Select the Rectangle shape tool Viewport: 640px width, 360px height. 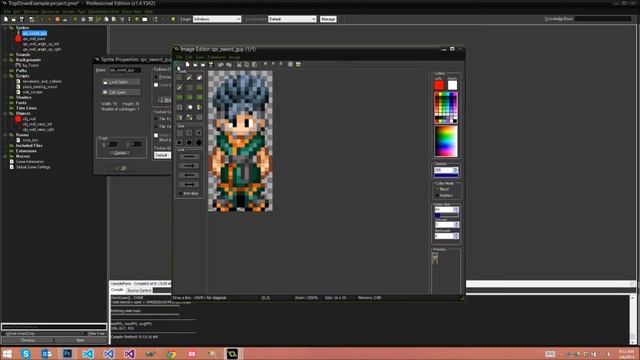tap(180, 97)
